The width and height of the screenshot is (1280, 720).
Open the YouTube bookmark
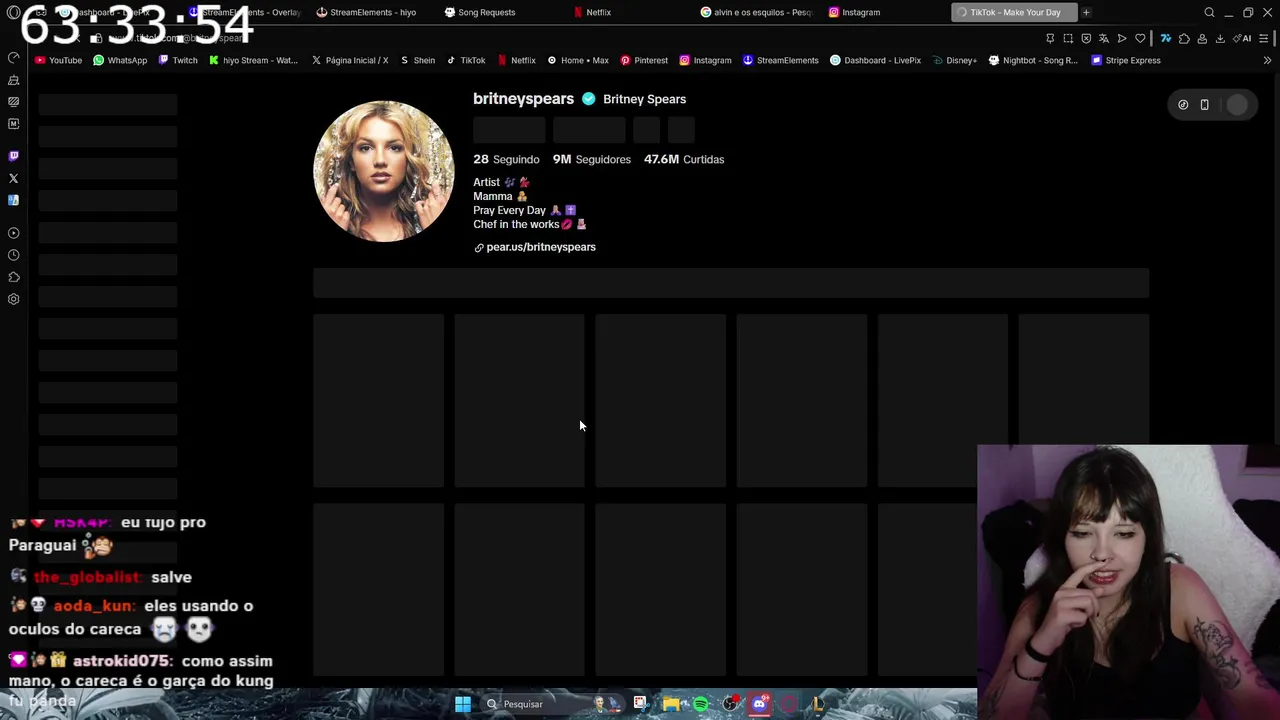click(x=58, y=60)
